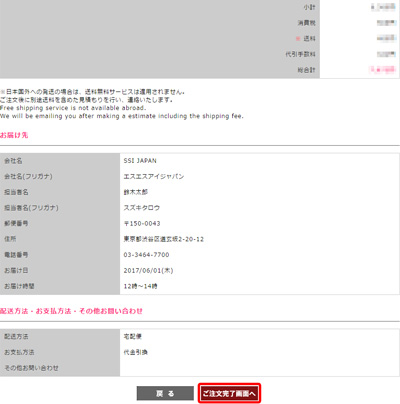The width and height of the screenshot is (400, 404).
Task: Click the スズキタロウ contact furigana value
Action: [x=142, y=208]
